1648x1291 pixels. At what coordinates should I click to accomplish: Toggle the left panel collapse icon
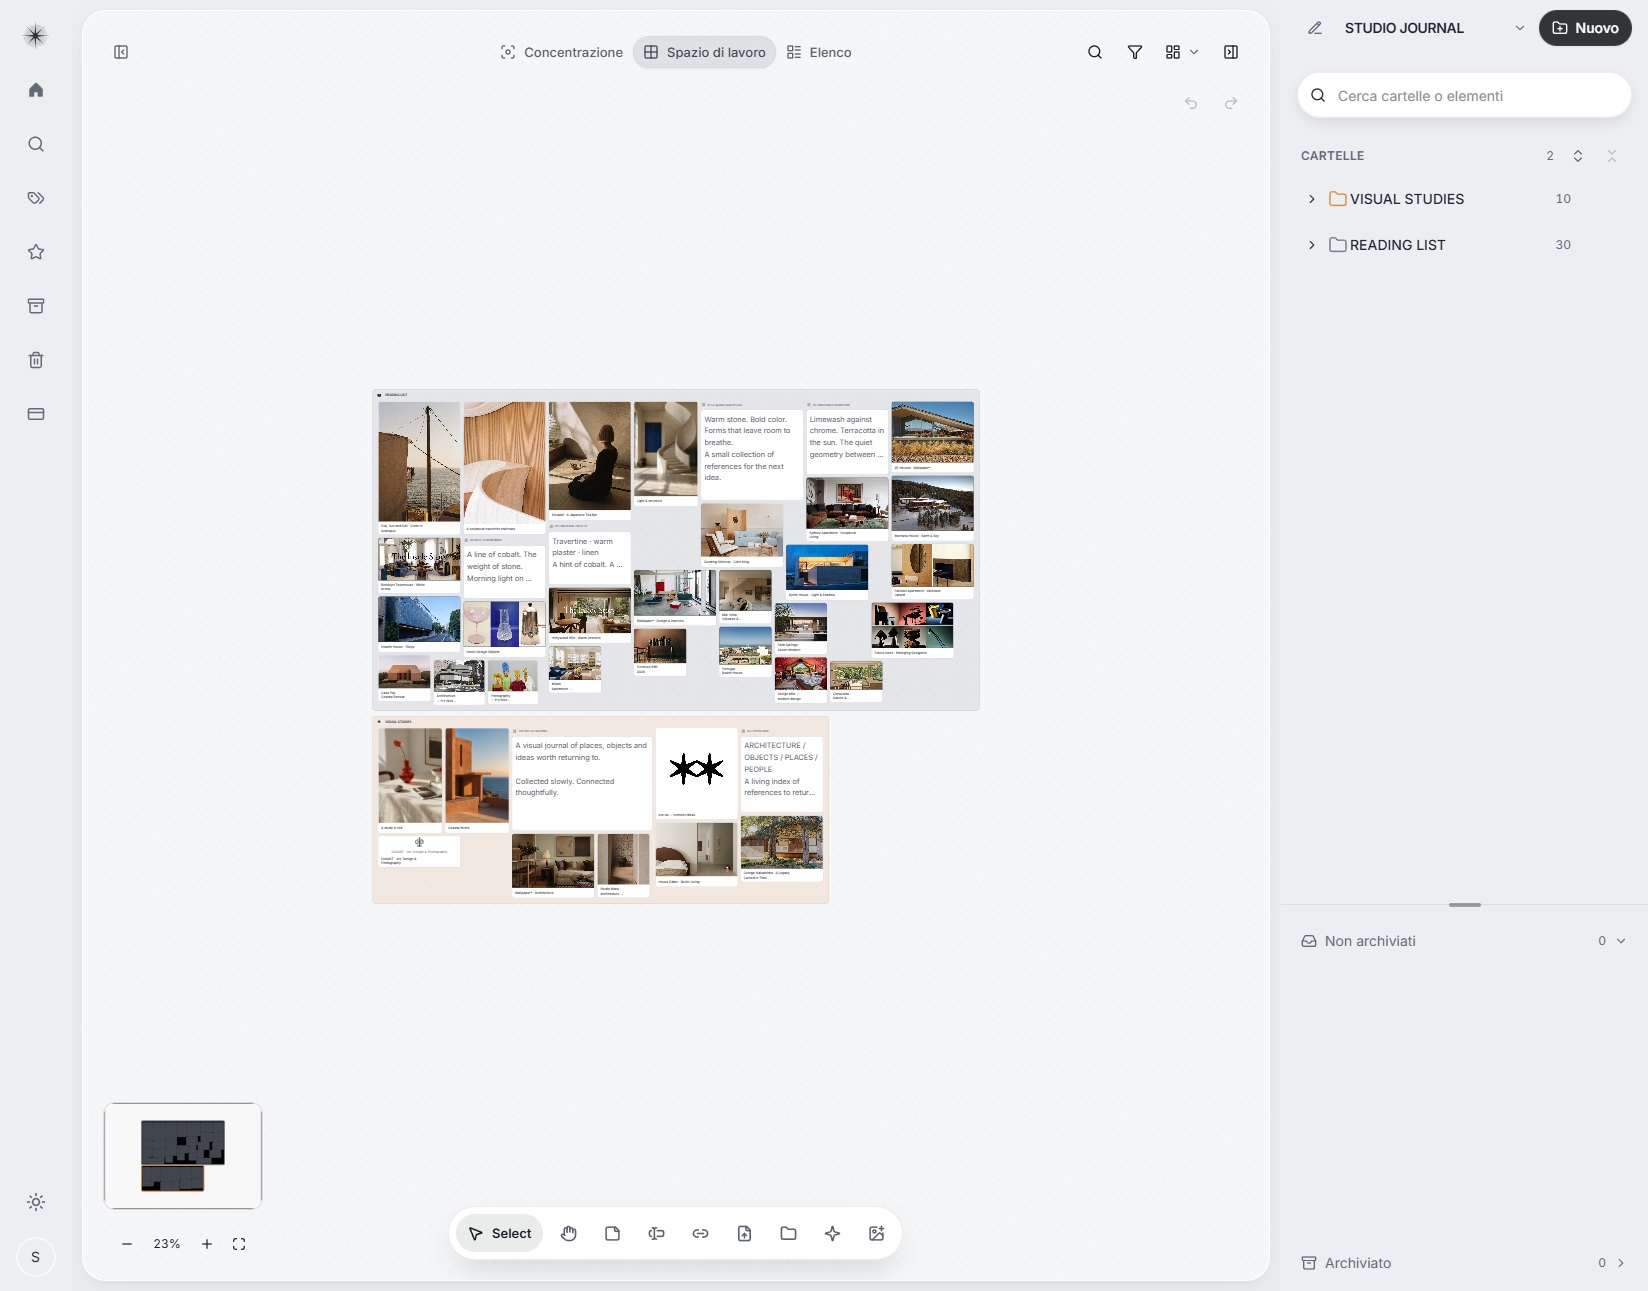tap(121, 52)
